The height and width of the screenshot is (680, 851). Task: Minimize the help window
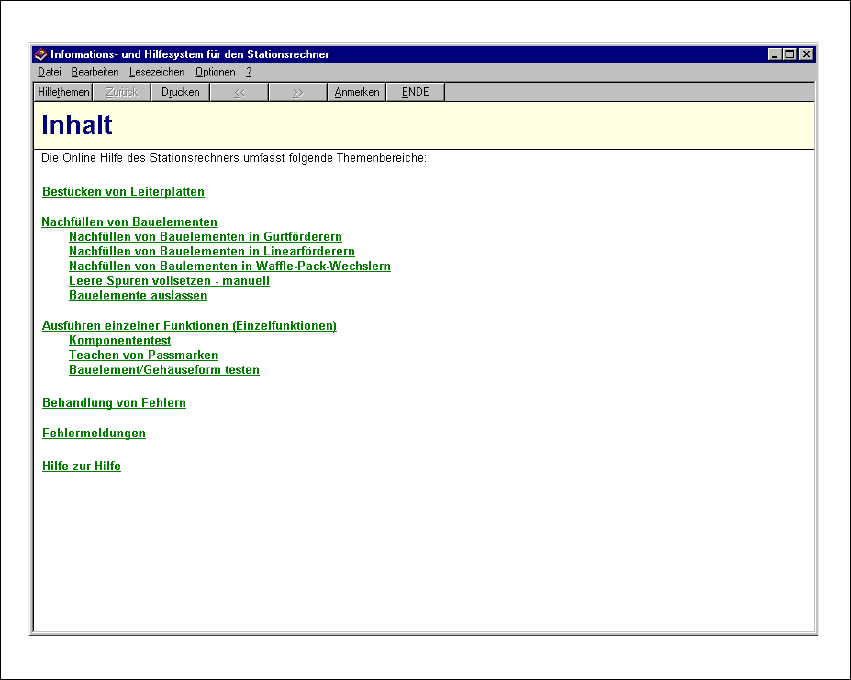(x=774, y=54)
